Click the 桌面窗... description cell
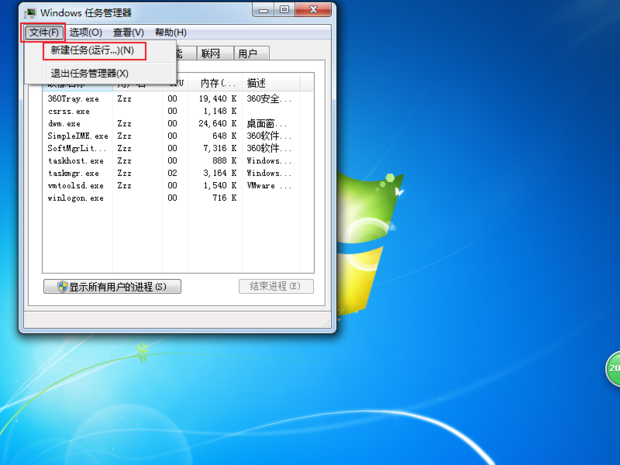The image size is (620, 465). [267, 124]
